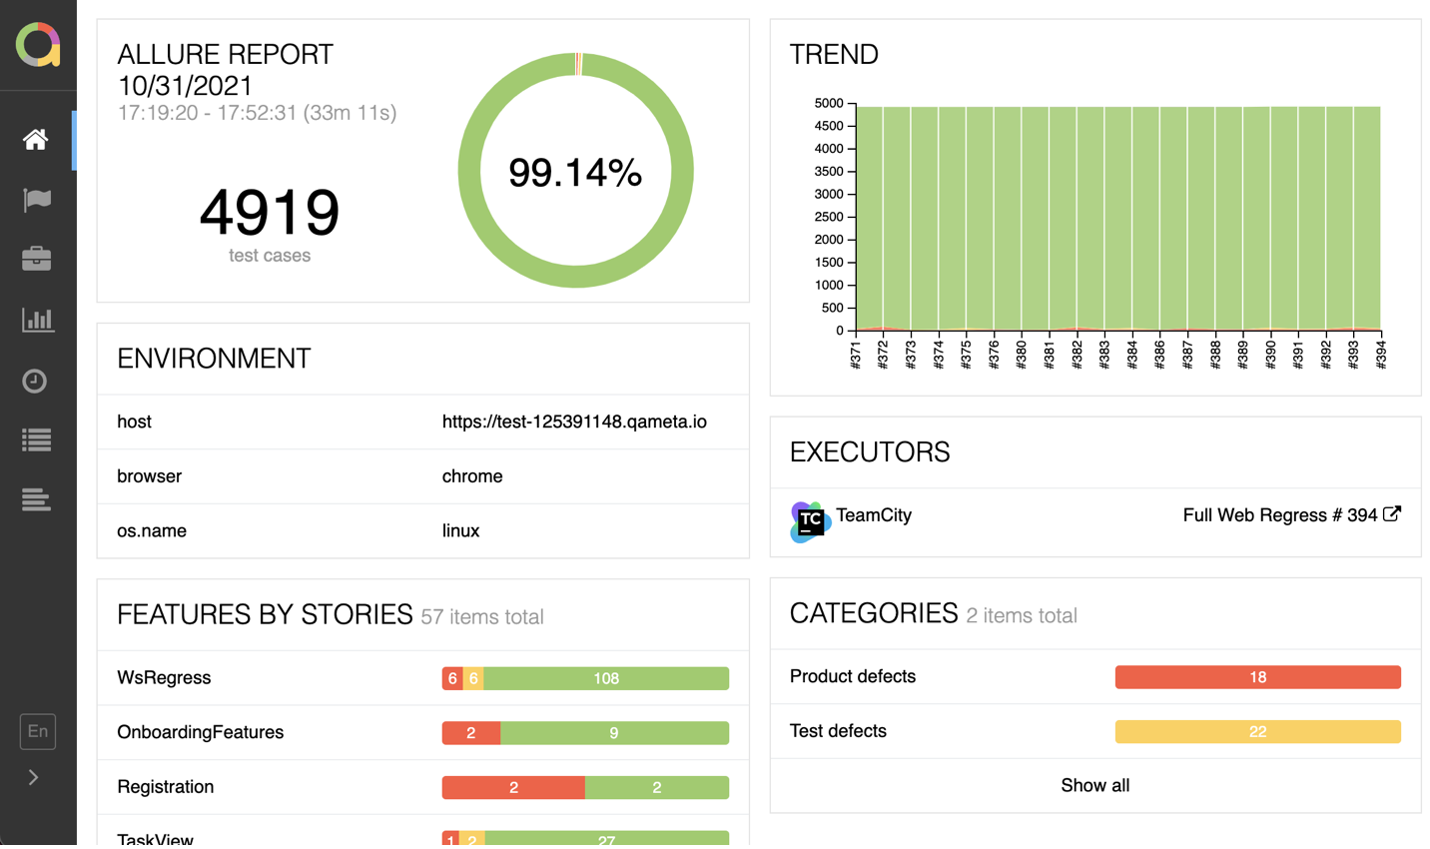Open the WsRegress feature row
This screenshot has width=1430, height=849.
click(164, 678)
